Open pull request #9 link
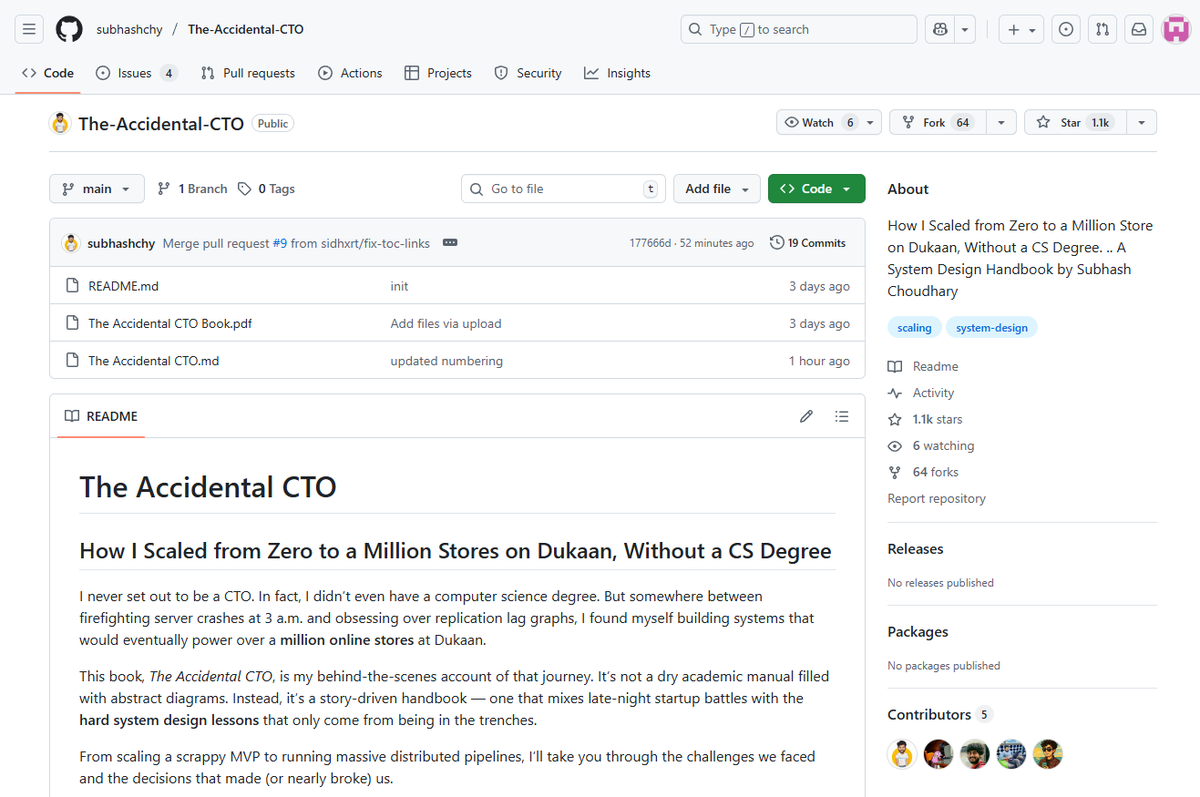The width and height of the screenshot is (1200, 797). click(x=280, y=243)
